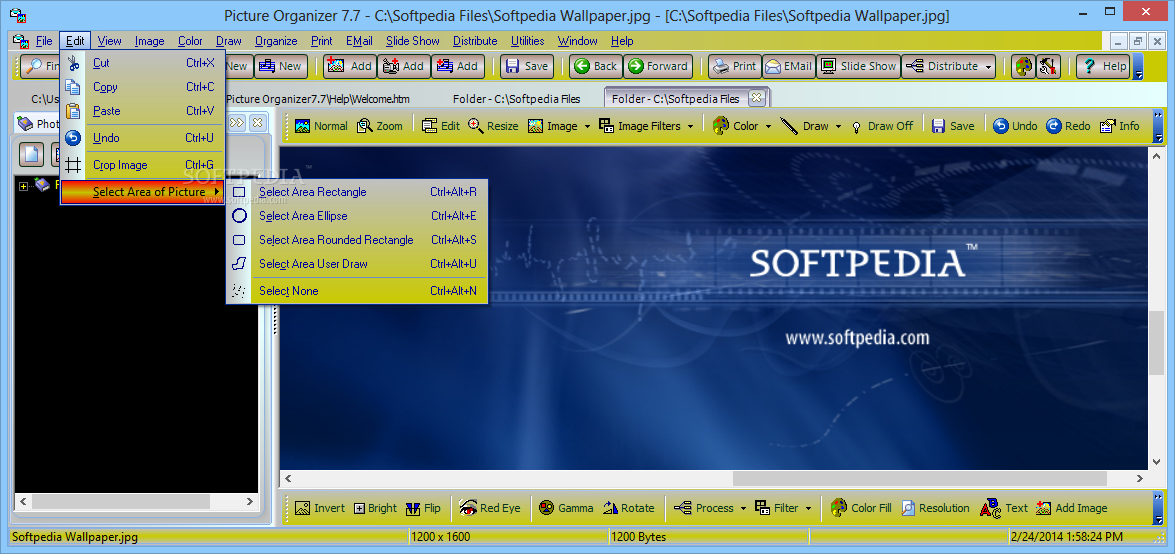
Task: Open the Info button
Action: [x=1120, y=126]
